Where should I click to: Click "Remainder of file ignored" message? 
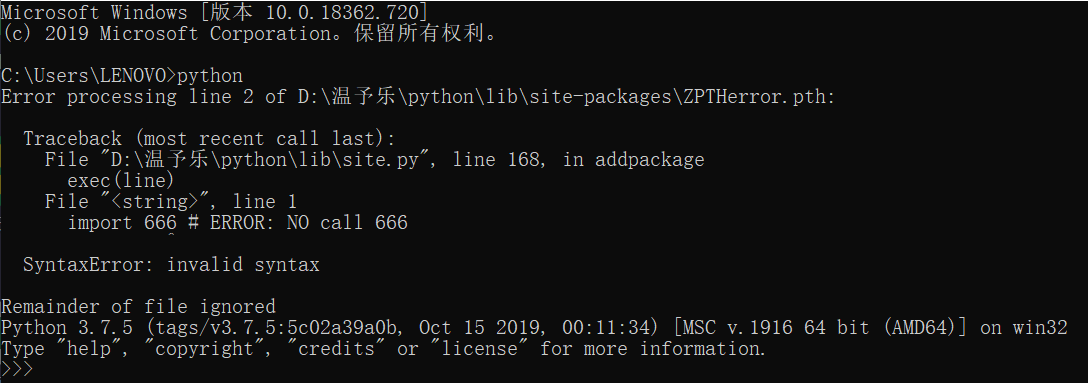click(138, 306)
